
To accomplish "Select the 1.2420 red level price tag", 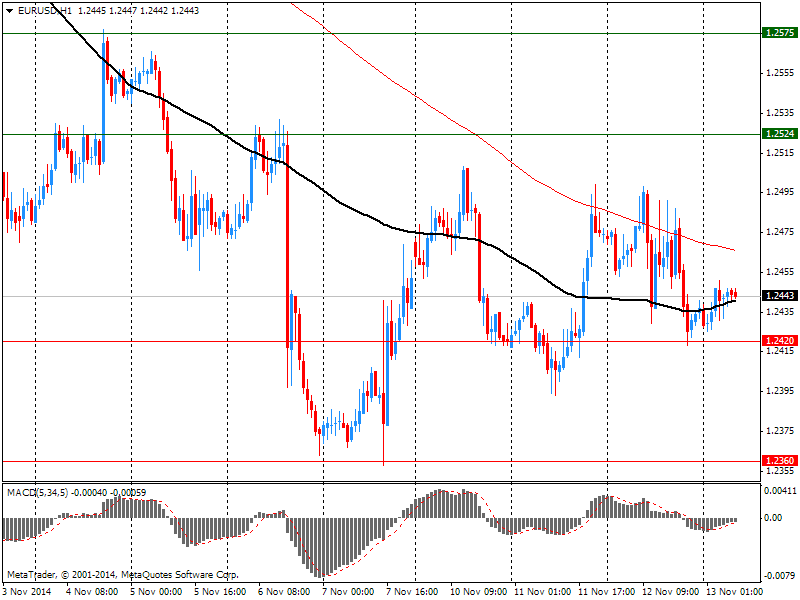I will 779,341.
